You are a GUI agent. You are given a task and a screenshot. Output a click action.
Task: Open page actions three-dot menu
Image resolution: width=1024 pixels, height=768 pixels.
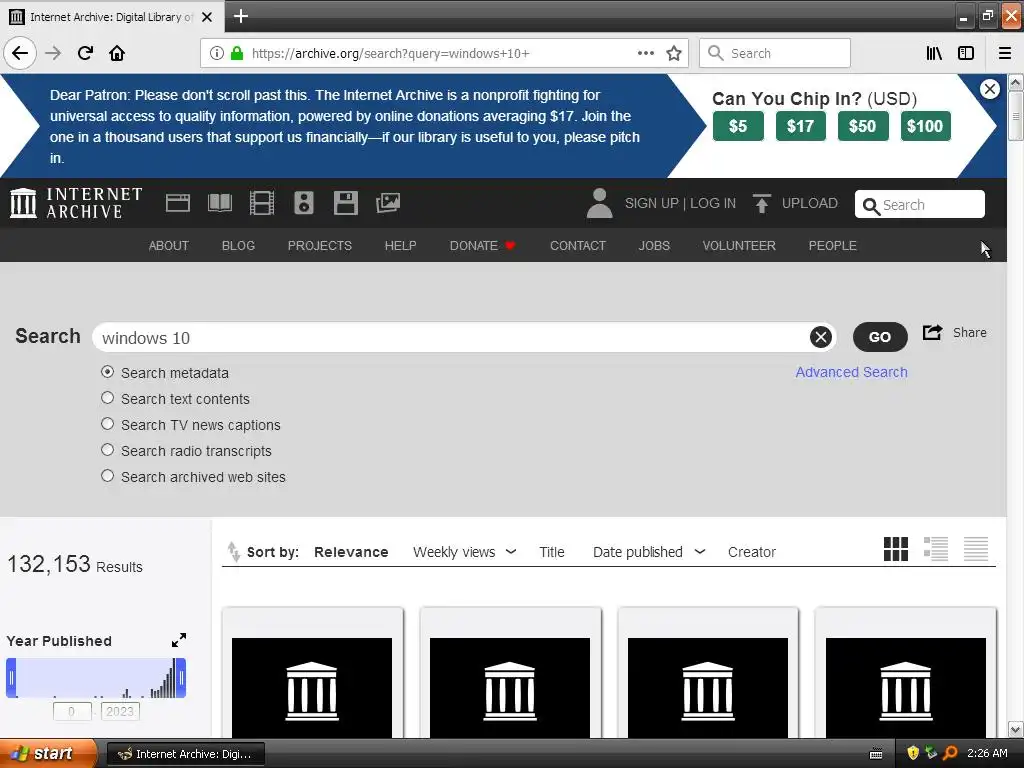(645, 53)
